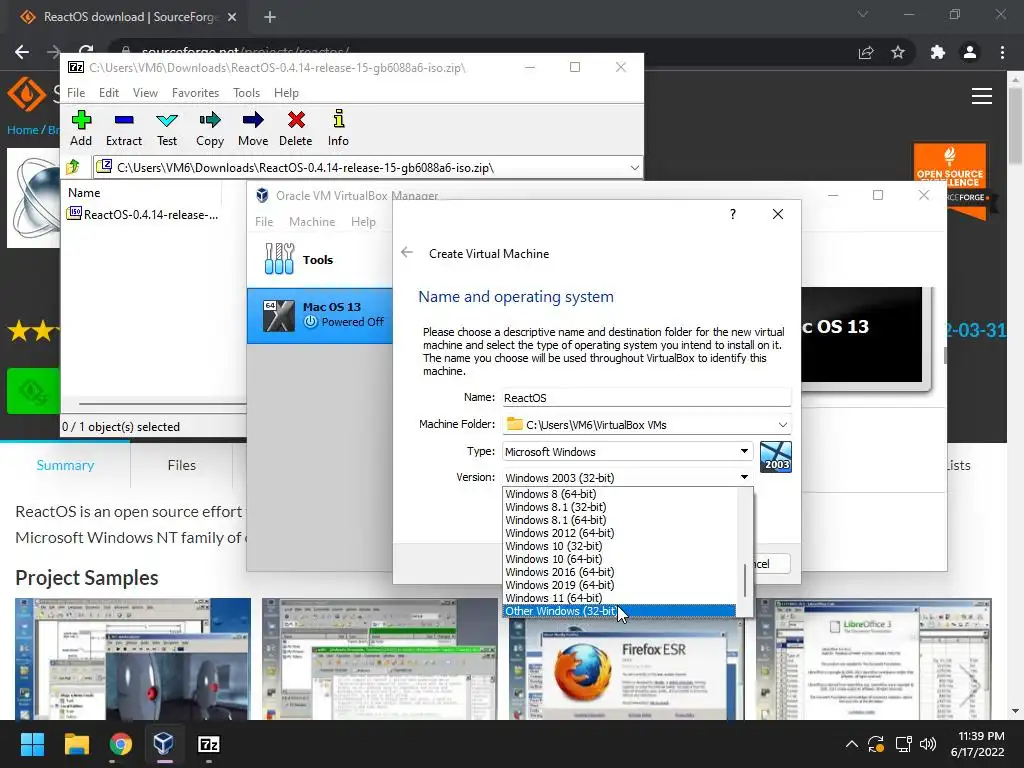Select the ReactOS-0.4.14-release ISO file
Screen dimensions: 1024x768
coord(144,214)
